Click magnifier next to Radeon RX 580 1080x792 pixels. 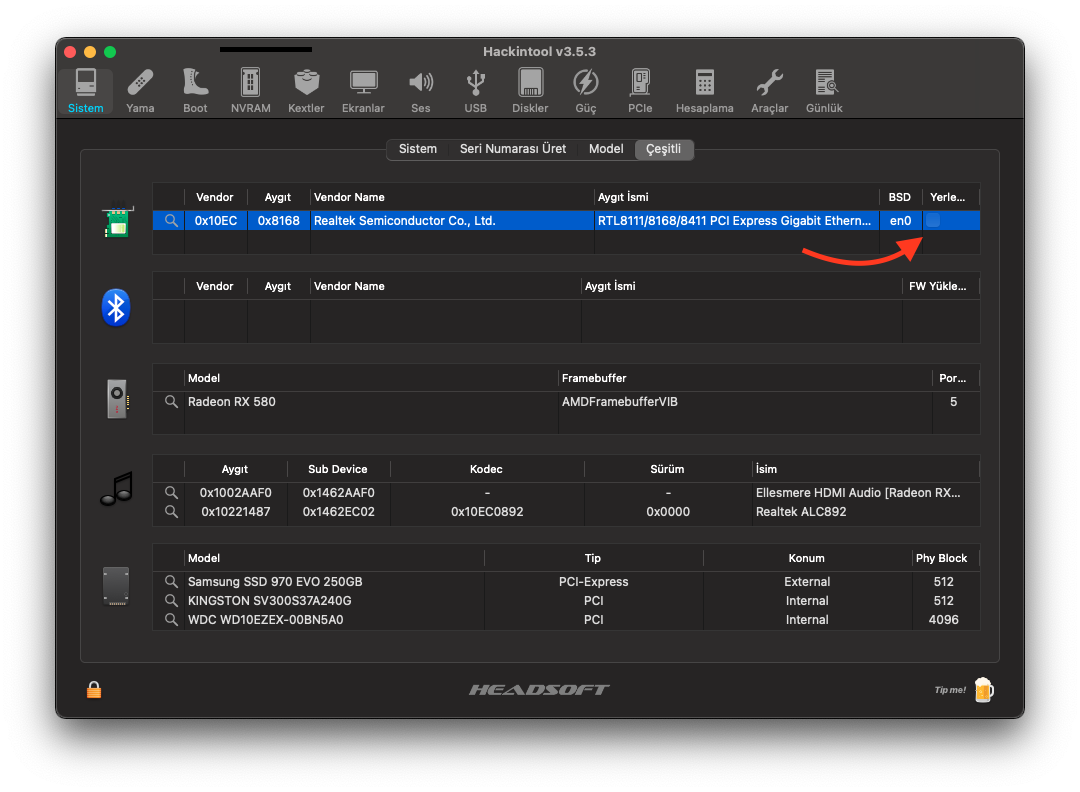[x=171, y=402]
